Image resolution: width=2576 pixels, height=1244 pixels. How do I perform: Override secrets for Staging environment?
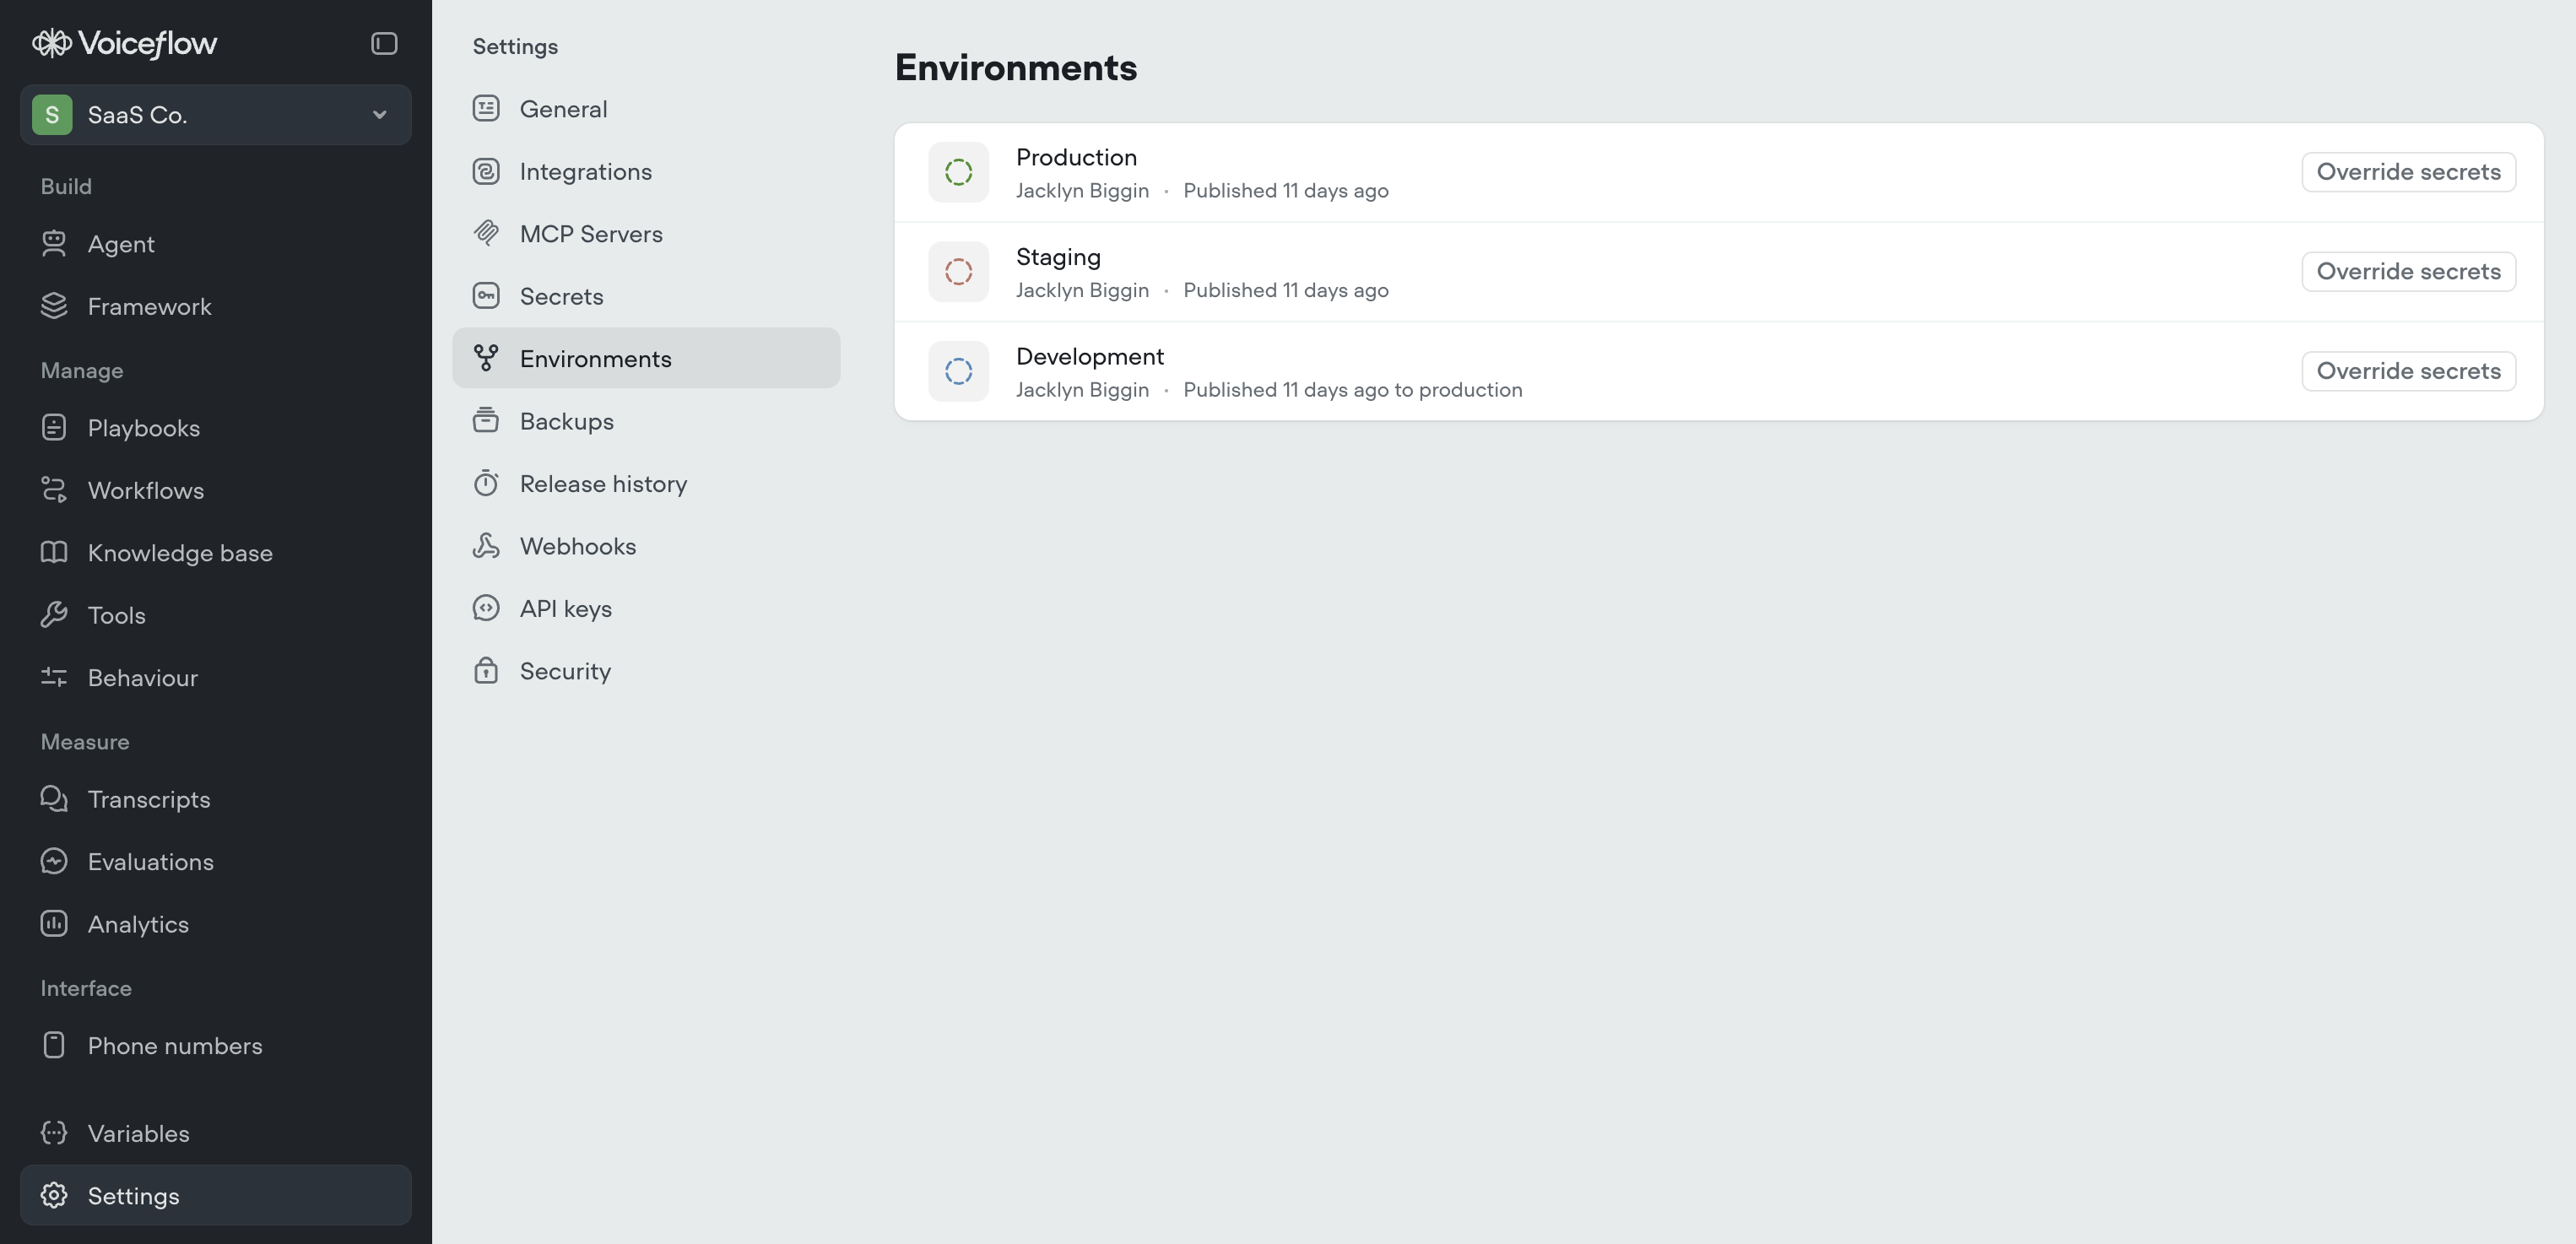pyautogui.click(x=2407, y=272)
